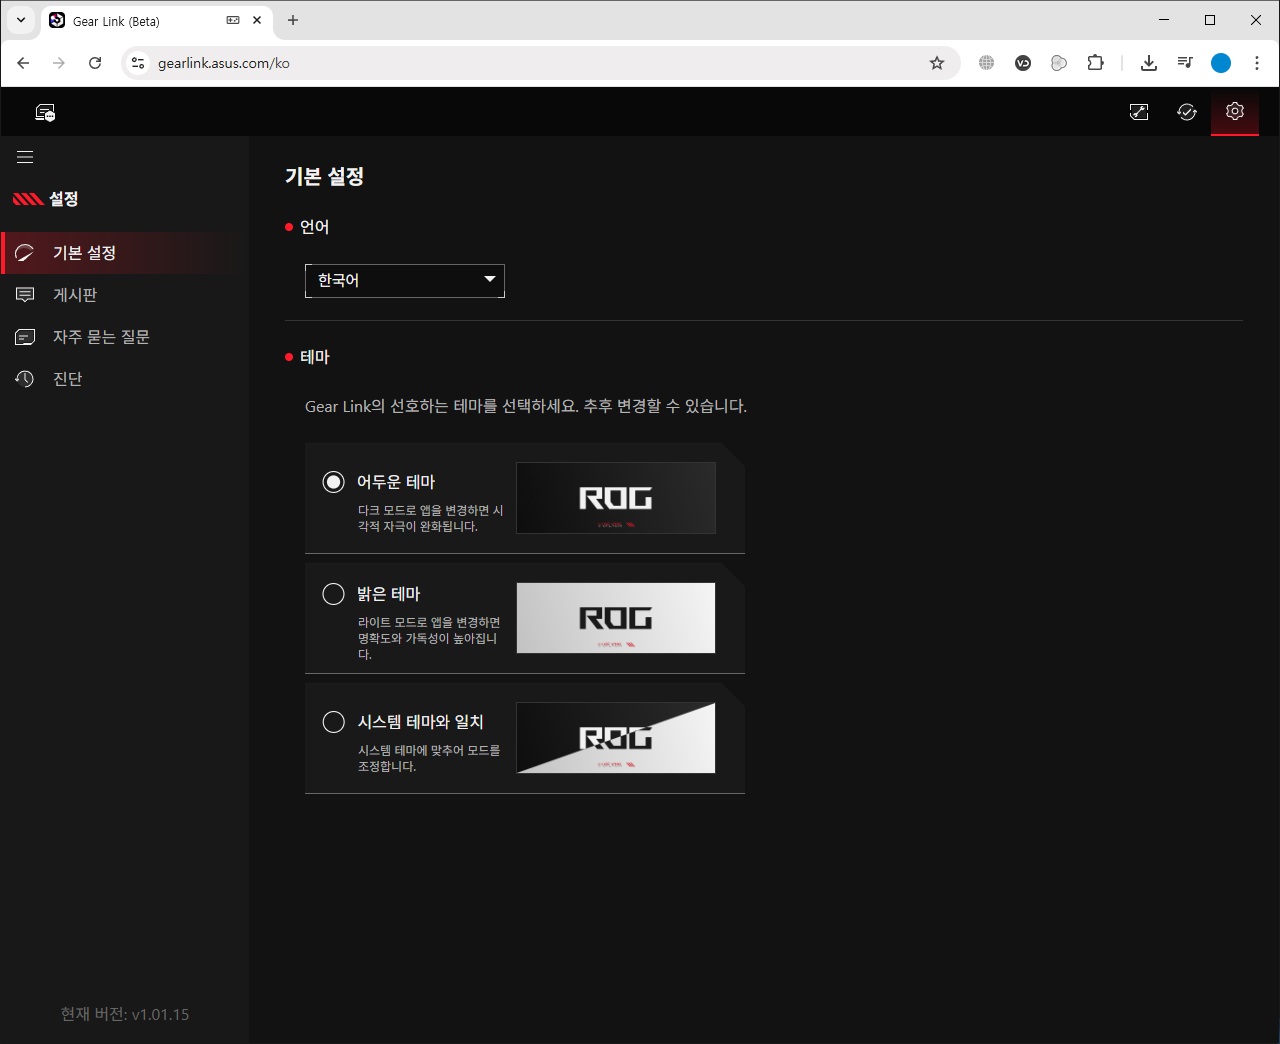The width and height of the screenshot is (1280, 1044).
Task: Click the 테마 section label
Action: pyautogui.click(x=314, y=357)
